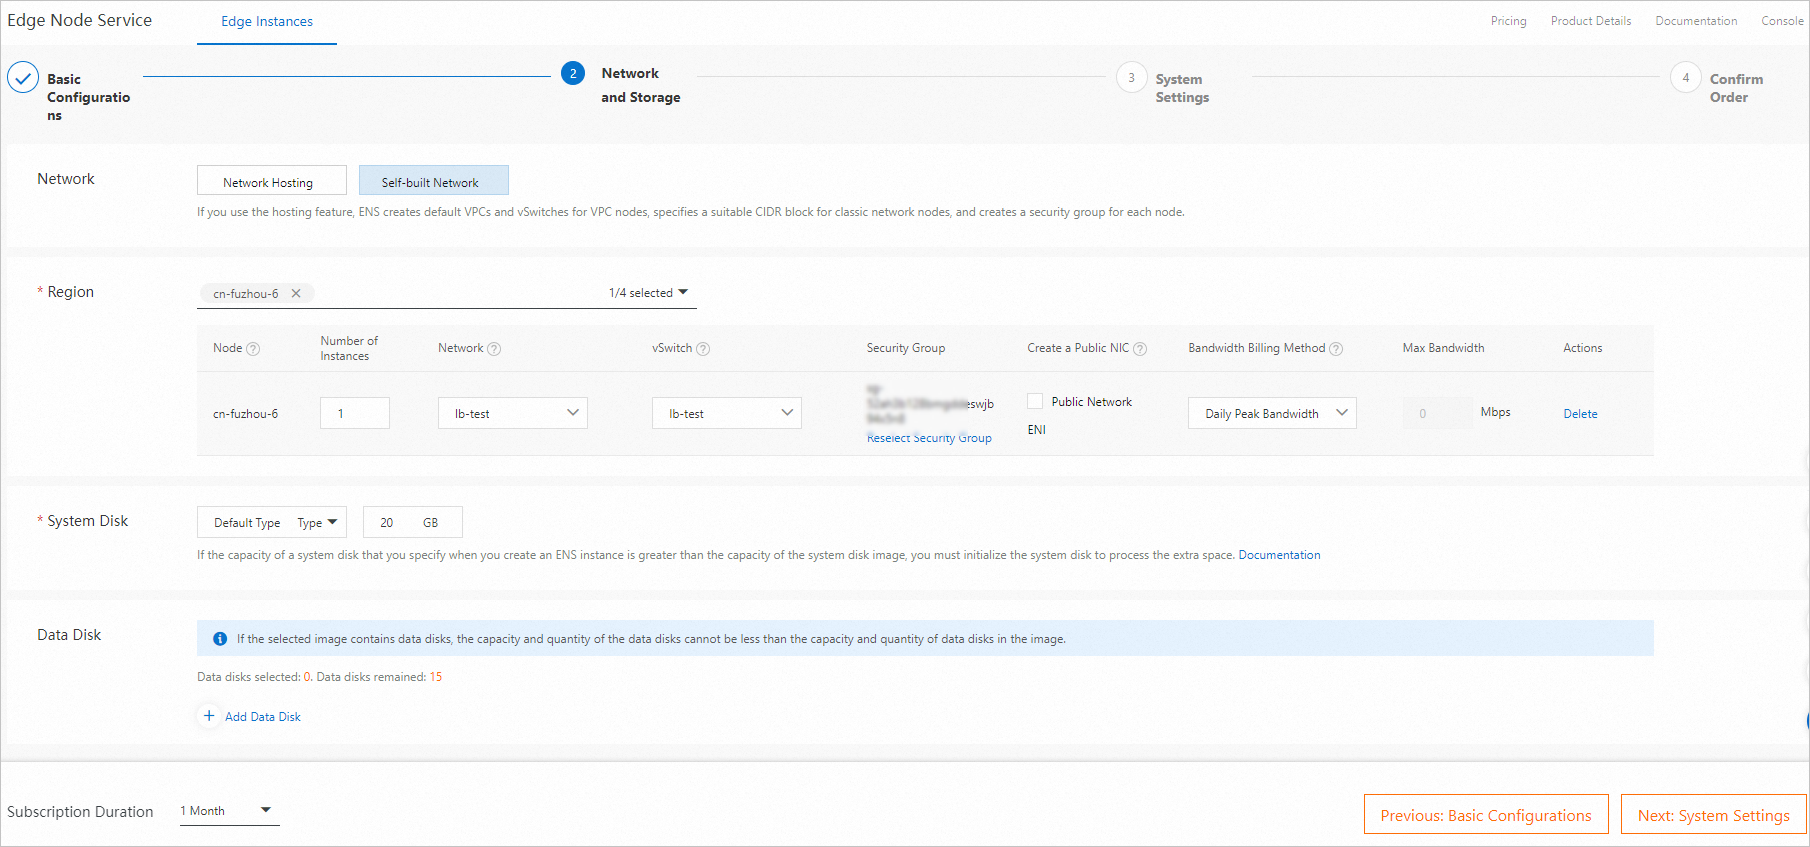
Task: Click the ENI label text
Action: [x=1036, y=430]
